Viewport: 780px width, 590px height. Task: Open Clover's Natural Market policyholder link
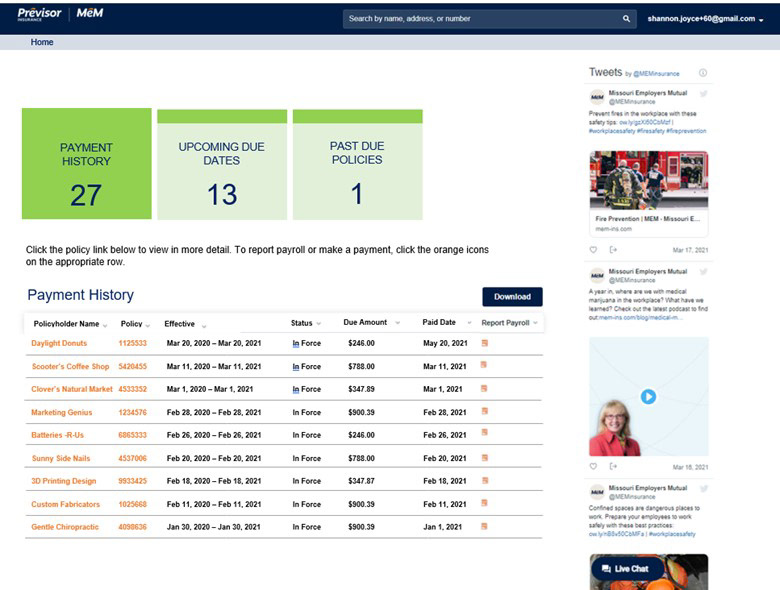[72, 389]
